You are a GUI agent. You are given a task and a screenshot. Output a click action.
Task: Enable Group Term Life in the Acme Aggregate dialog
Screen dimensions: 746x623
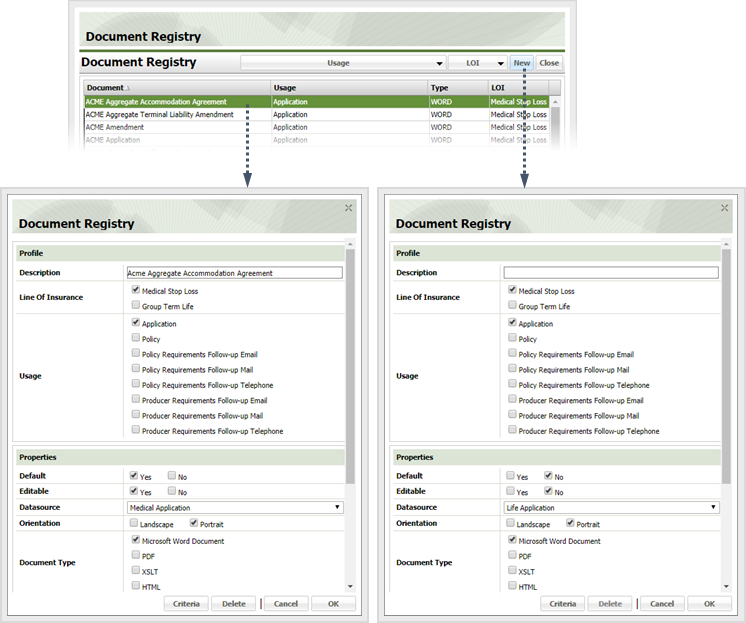(135, 306)
